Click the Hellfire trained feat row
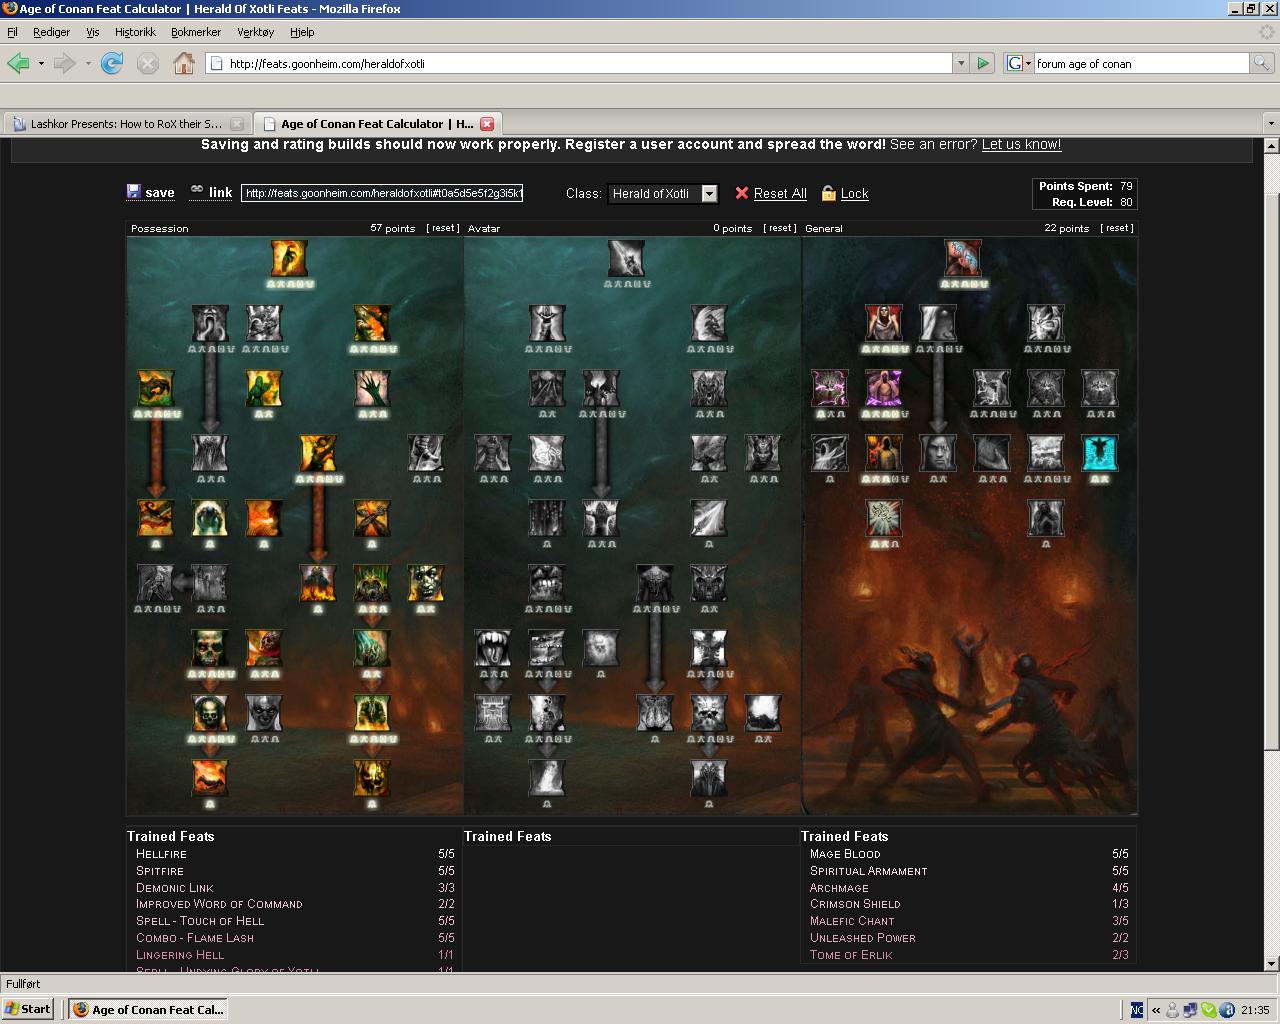 click(x=294, y=854)
